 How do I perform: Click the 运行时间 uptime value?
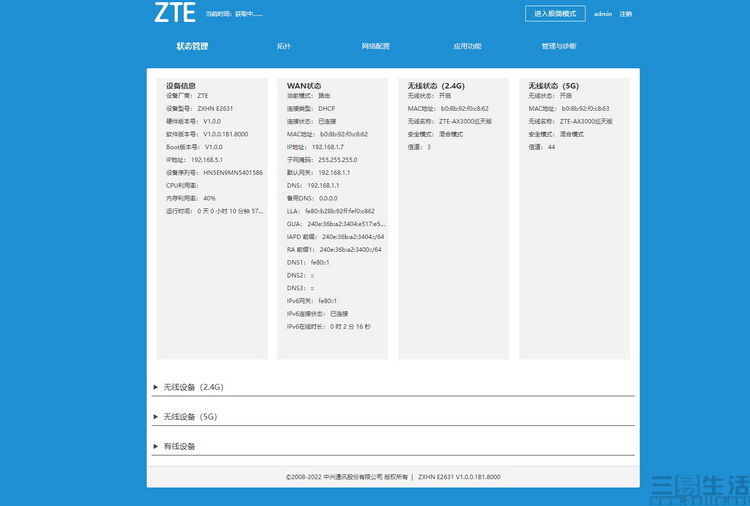tap(230, 211)
